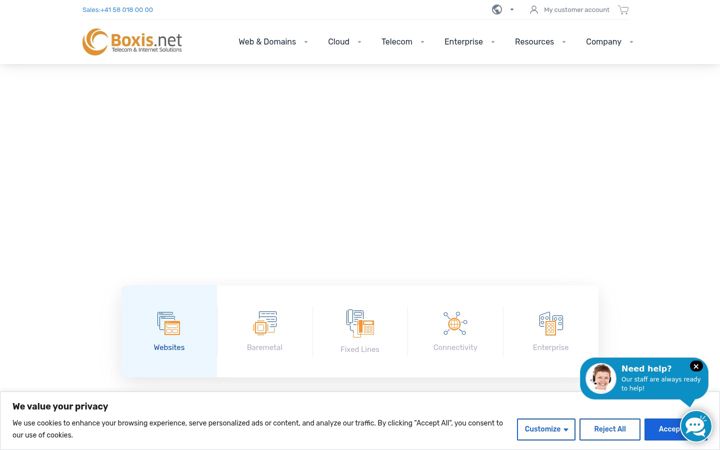Expand the arrow next to Telecom
This screenshot has height=450, width=720.
coord(422,42)
